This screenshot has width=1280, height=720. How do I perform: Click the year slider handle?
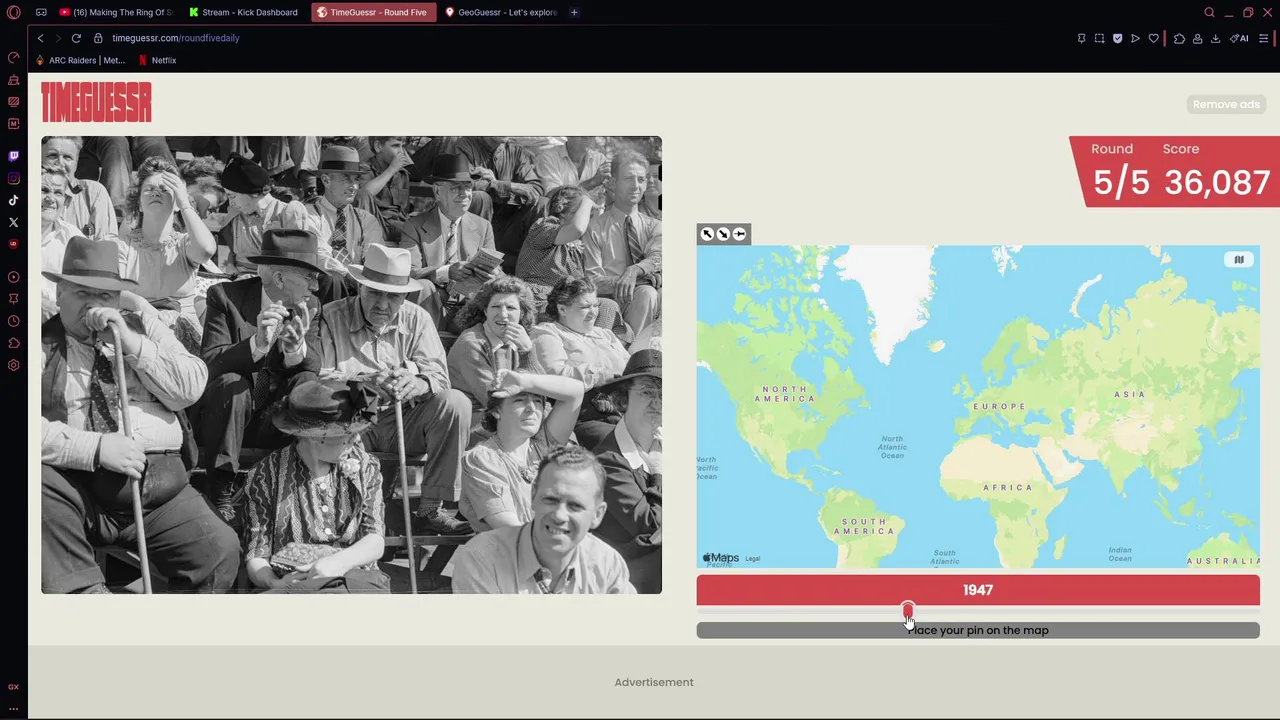pos(908,609)
